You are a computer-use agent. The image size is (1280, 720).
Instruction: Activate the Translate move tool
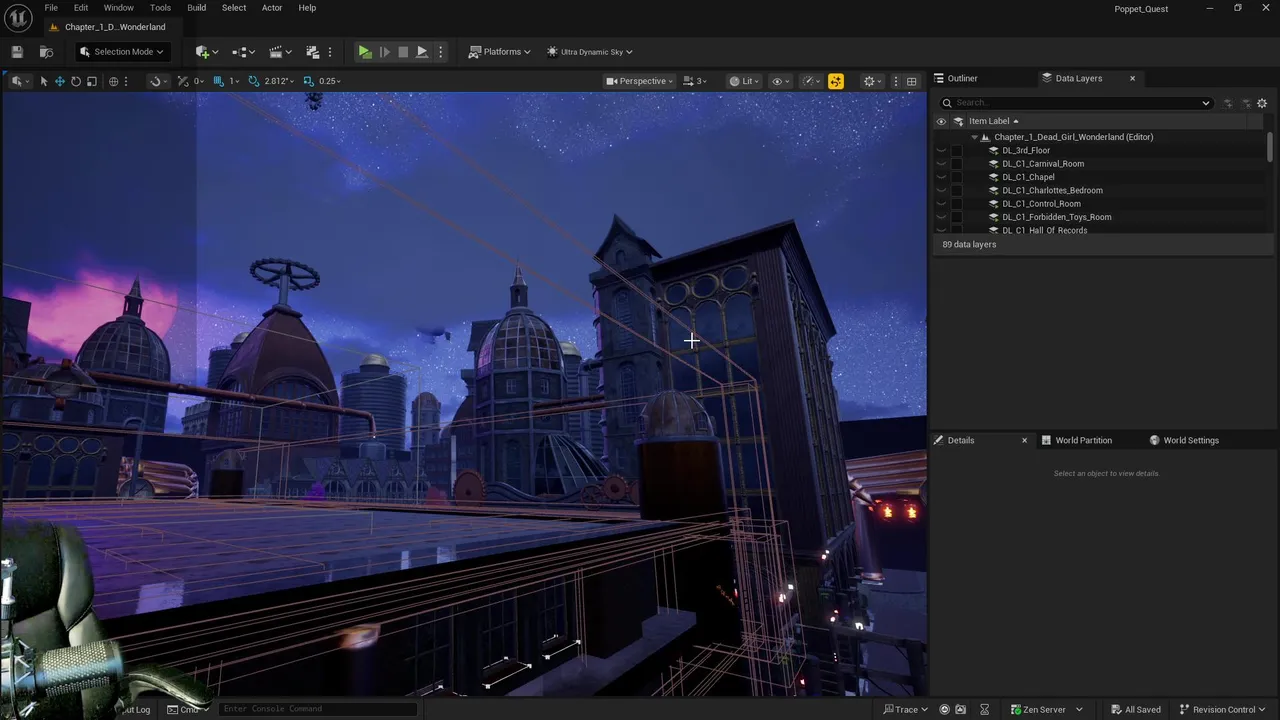[59, 81]
